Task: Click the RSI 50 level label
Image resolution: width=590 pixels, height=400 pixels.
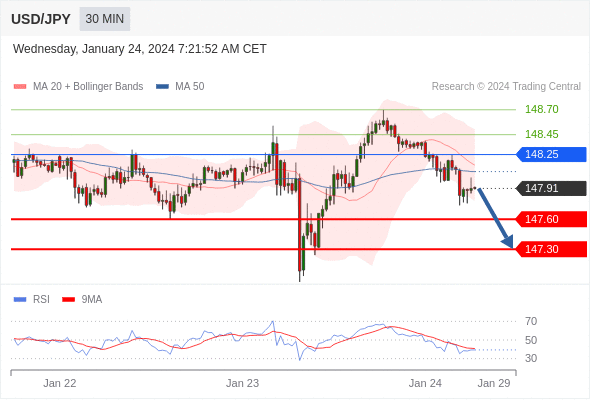Action: 531,340
